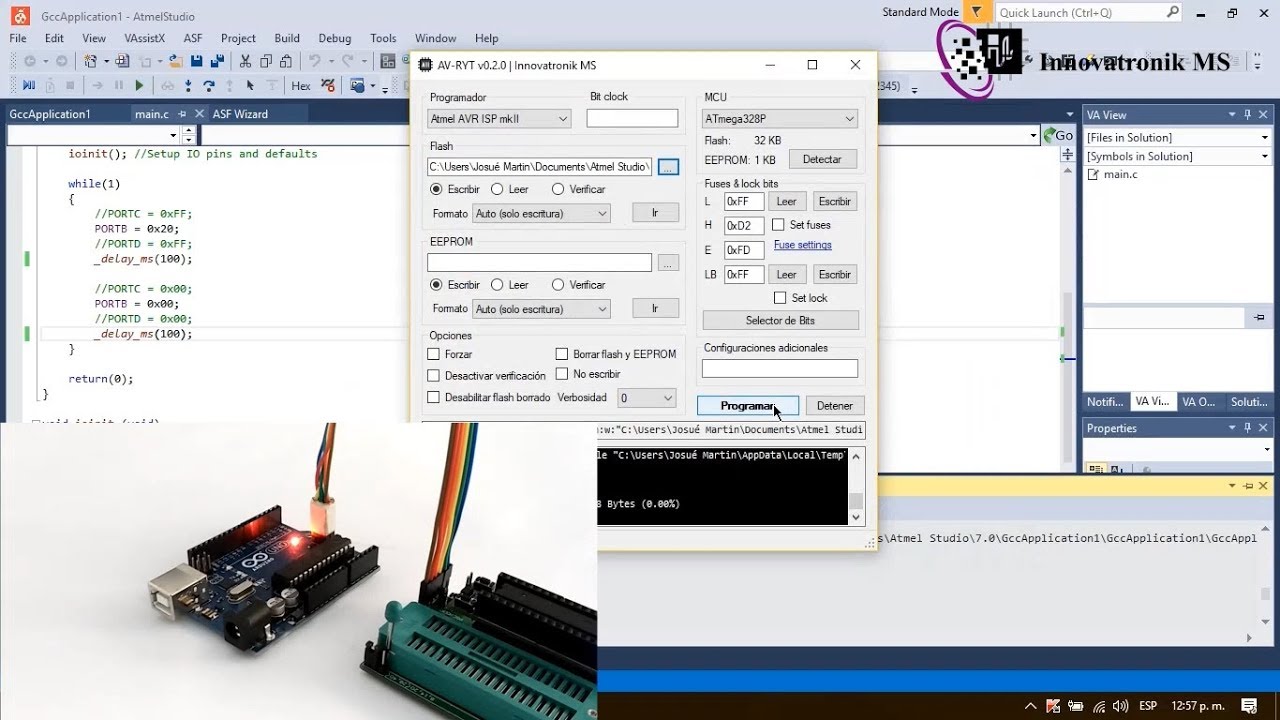Open the MCU ATmega328P dropdown
This screenshot has height=720, width=1280.
[780, 119]
